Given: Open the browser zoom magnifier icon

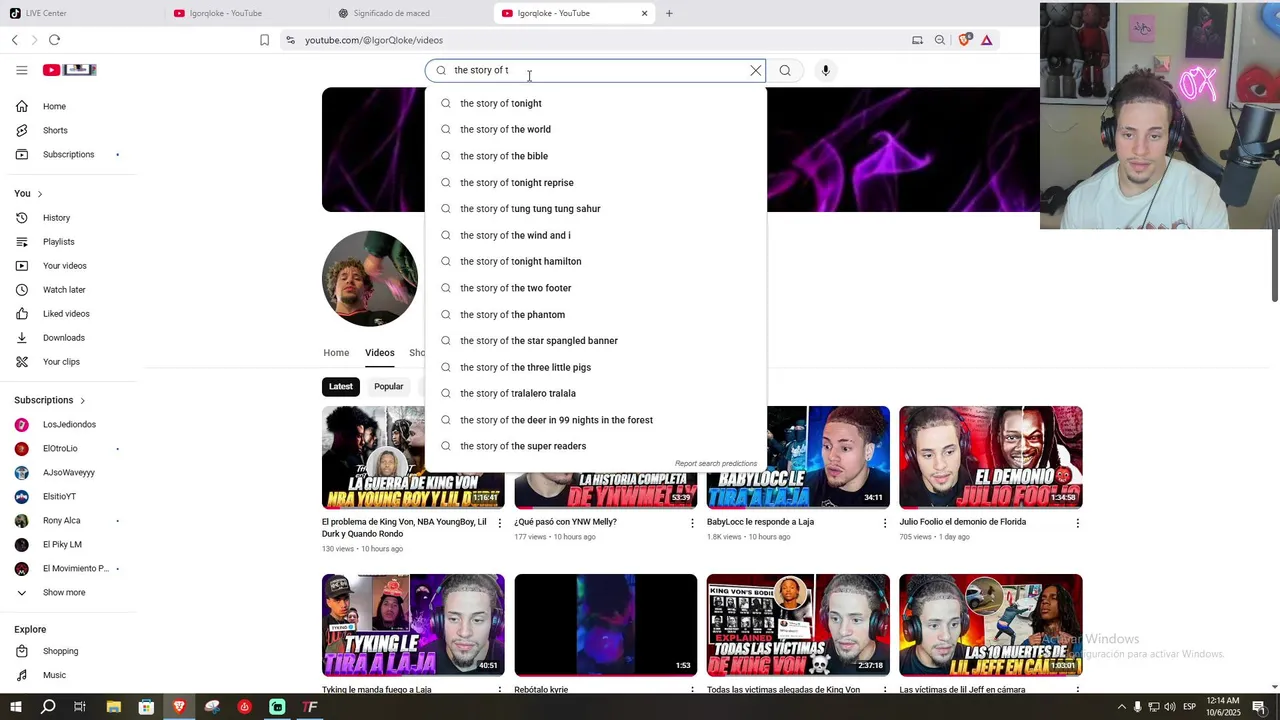Looking at the screenshot, I should (x=939, y=40).
